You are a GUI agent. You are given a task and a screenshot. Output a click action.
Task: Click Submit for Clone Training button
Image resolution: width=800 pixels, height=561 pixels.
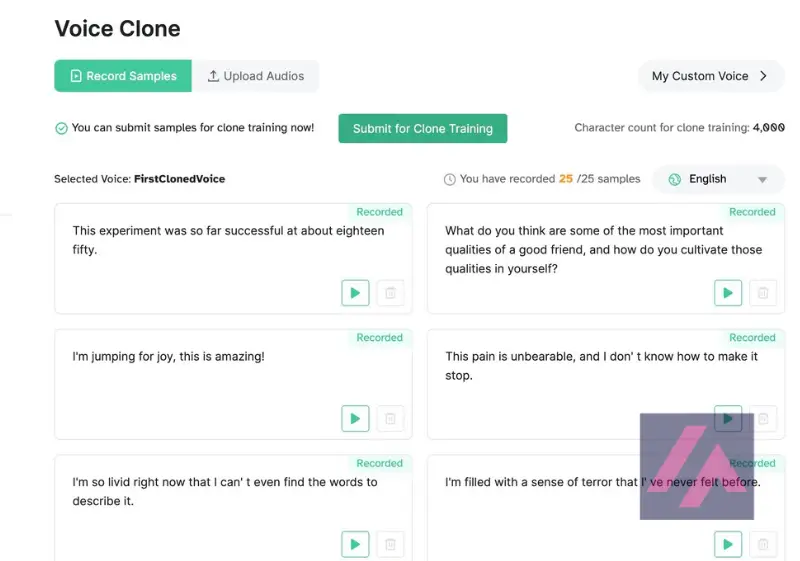422,128
